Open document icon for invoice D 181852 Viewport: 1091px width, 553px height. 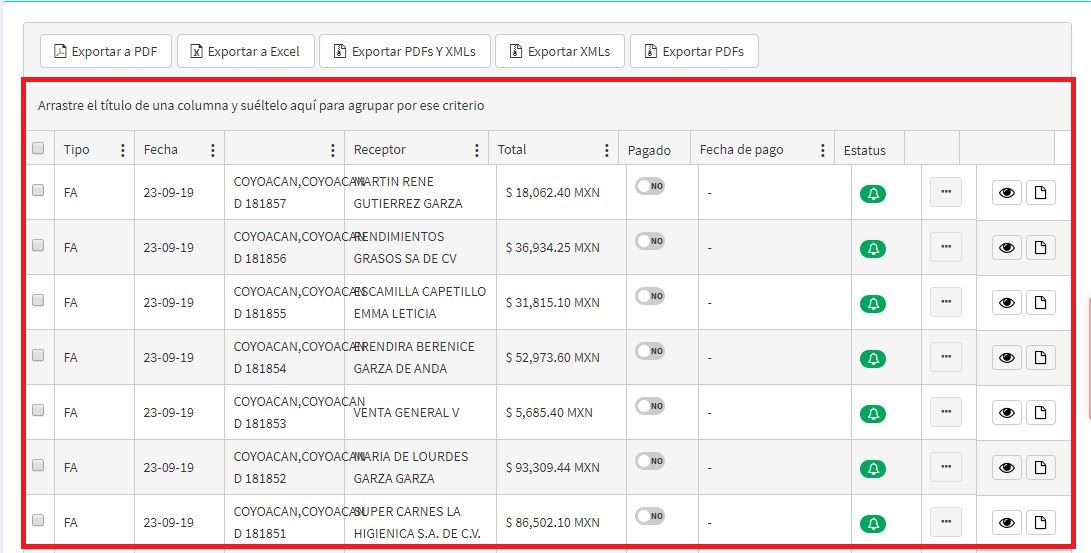coord(1040,468)
